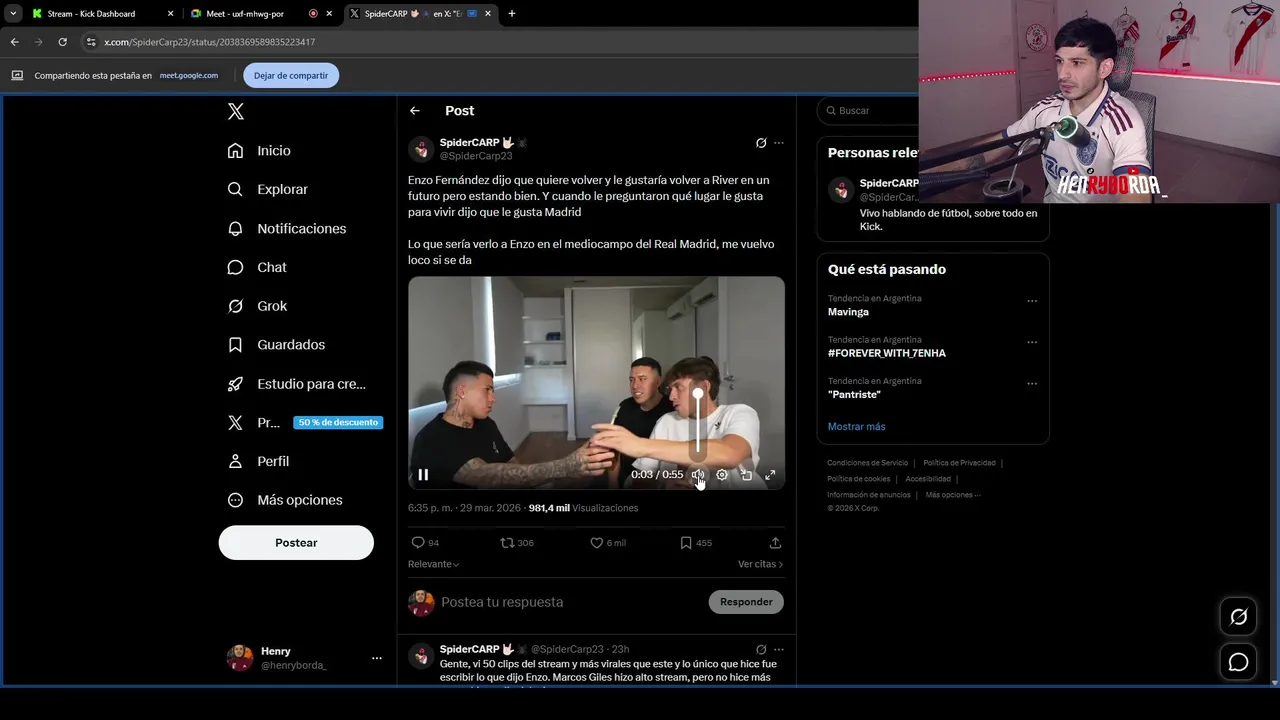Open floating Grok button

tap(1238, 617)
